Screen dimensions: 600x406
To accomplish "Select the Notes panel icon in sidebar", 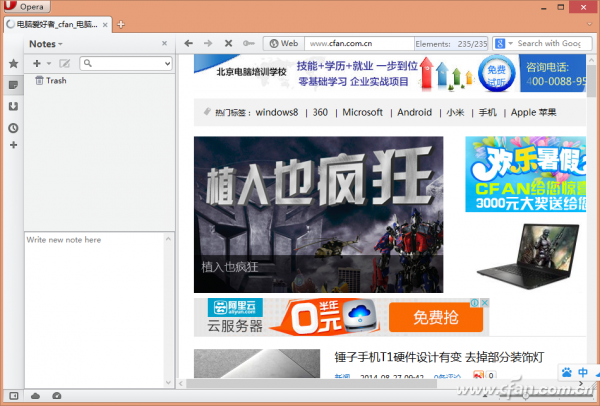I will (13, 85).
